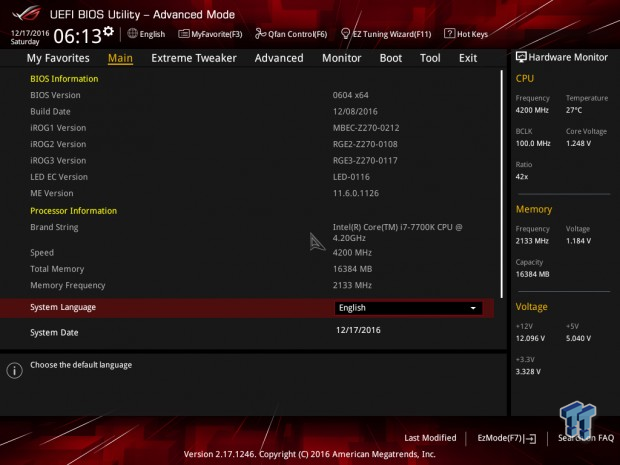Click Memory Frequency value 2133 MHz

(352, 285)
